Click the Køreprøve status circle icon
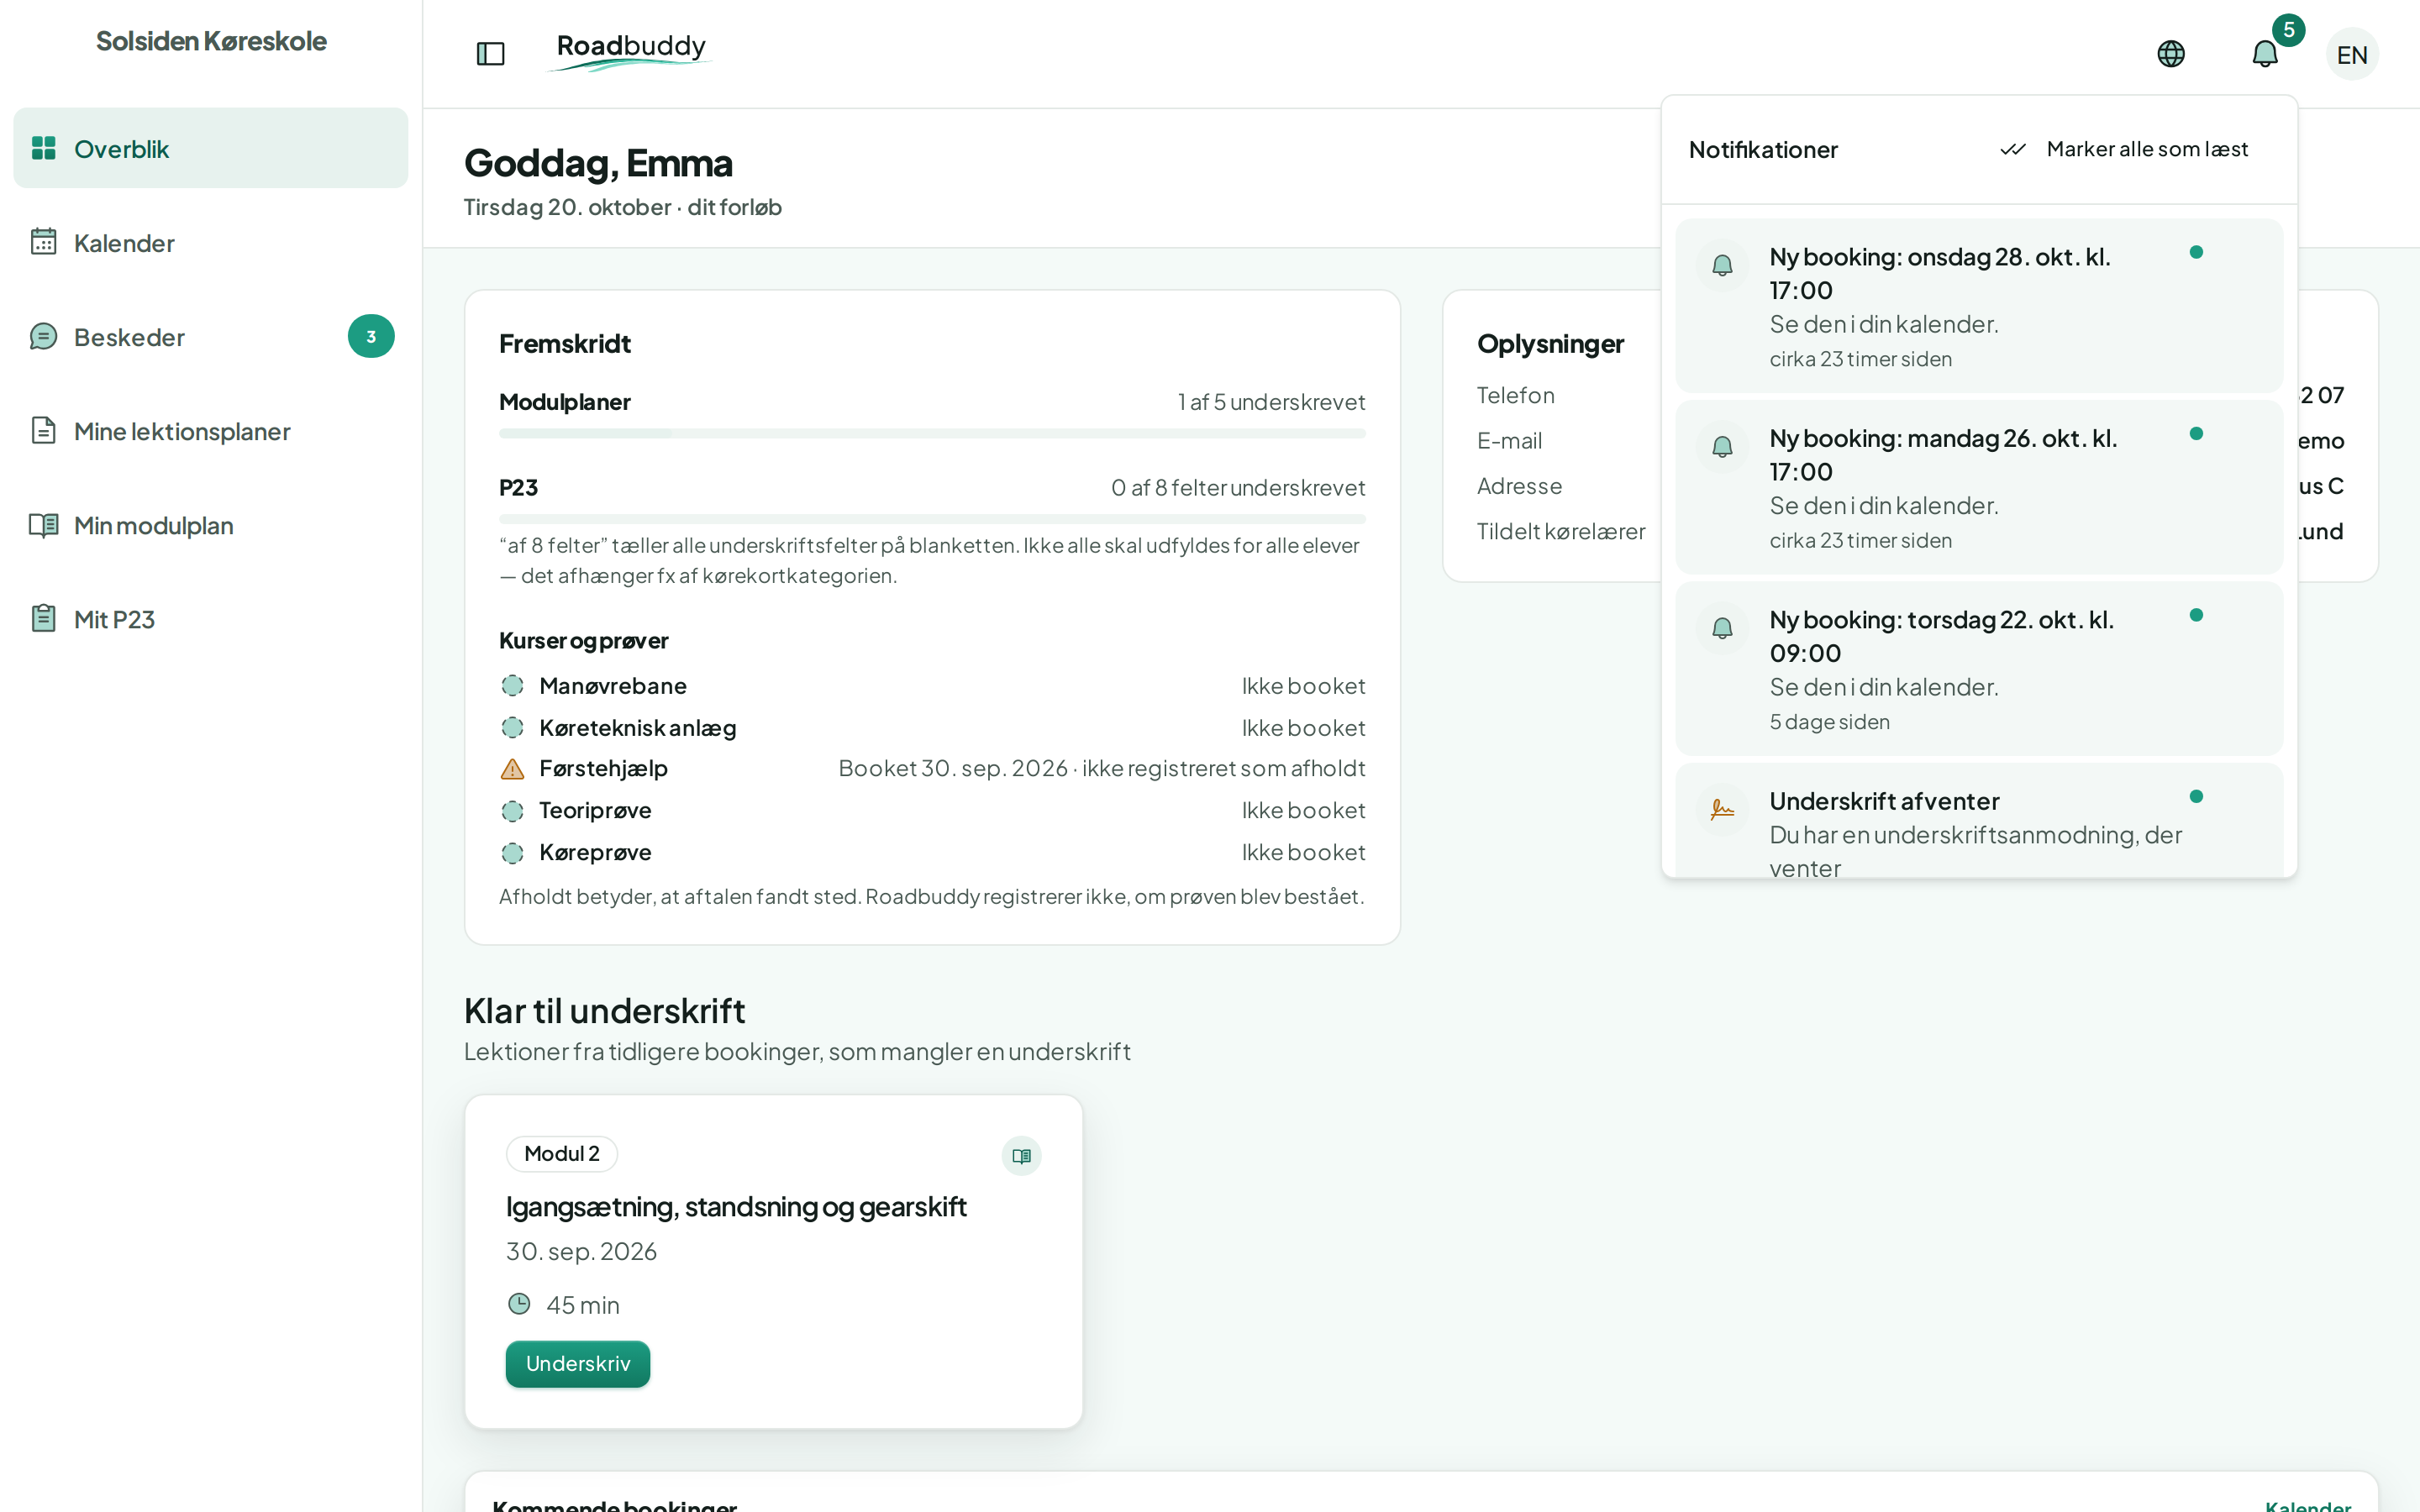Viewport: 2420px width, 1512px height. point(512,853)
